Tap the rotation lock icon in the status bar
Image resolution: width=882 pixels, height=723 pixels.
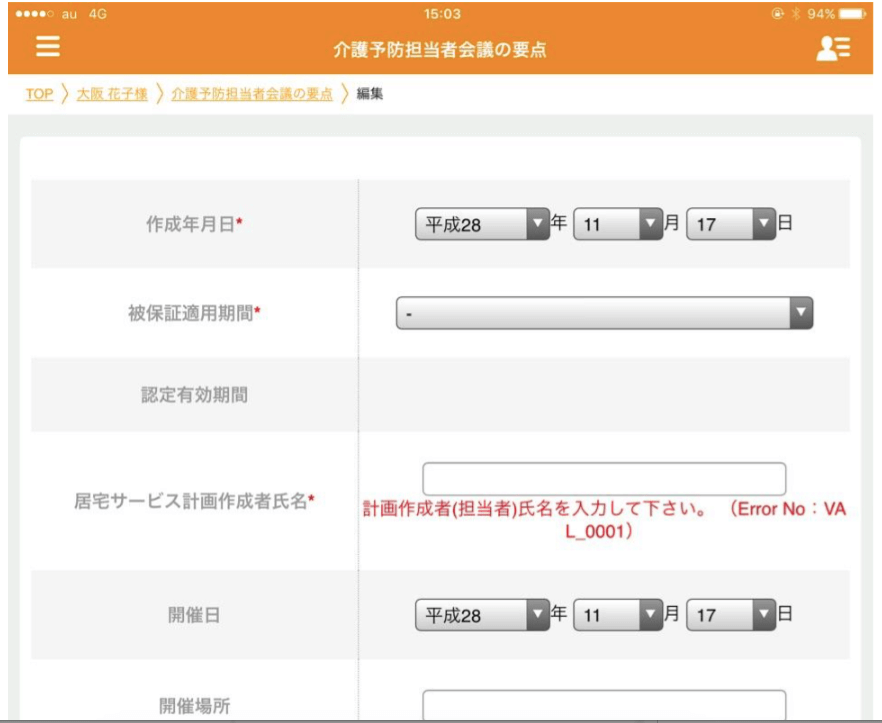click(777, 14)
